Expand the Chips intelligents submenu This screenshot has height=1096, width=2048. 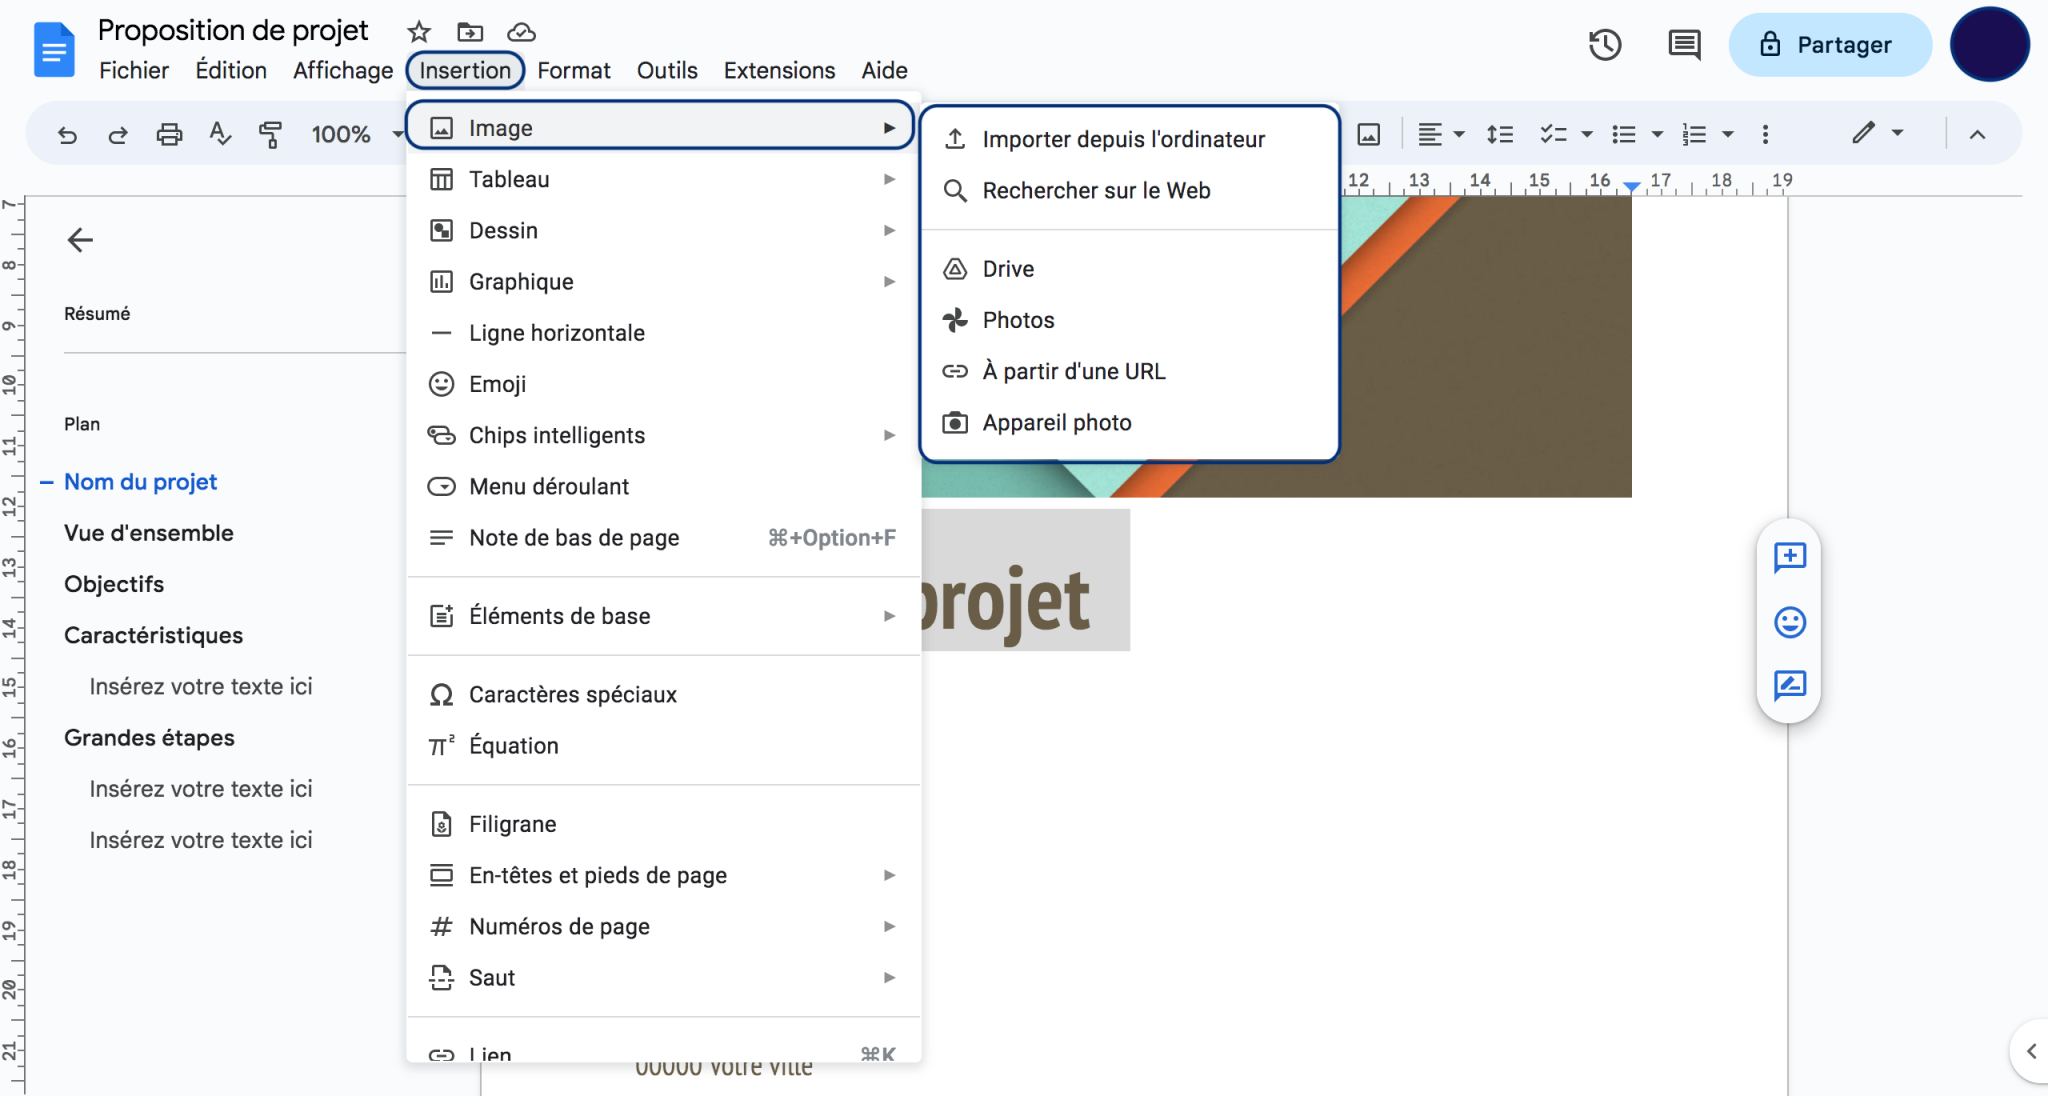663,435
